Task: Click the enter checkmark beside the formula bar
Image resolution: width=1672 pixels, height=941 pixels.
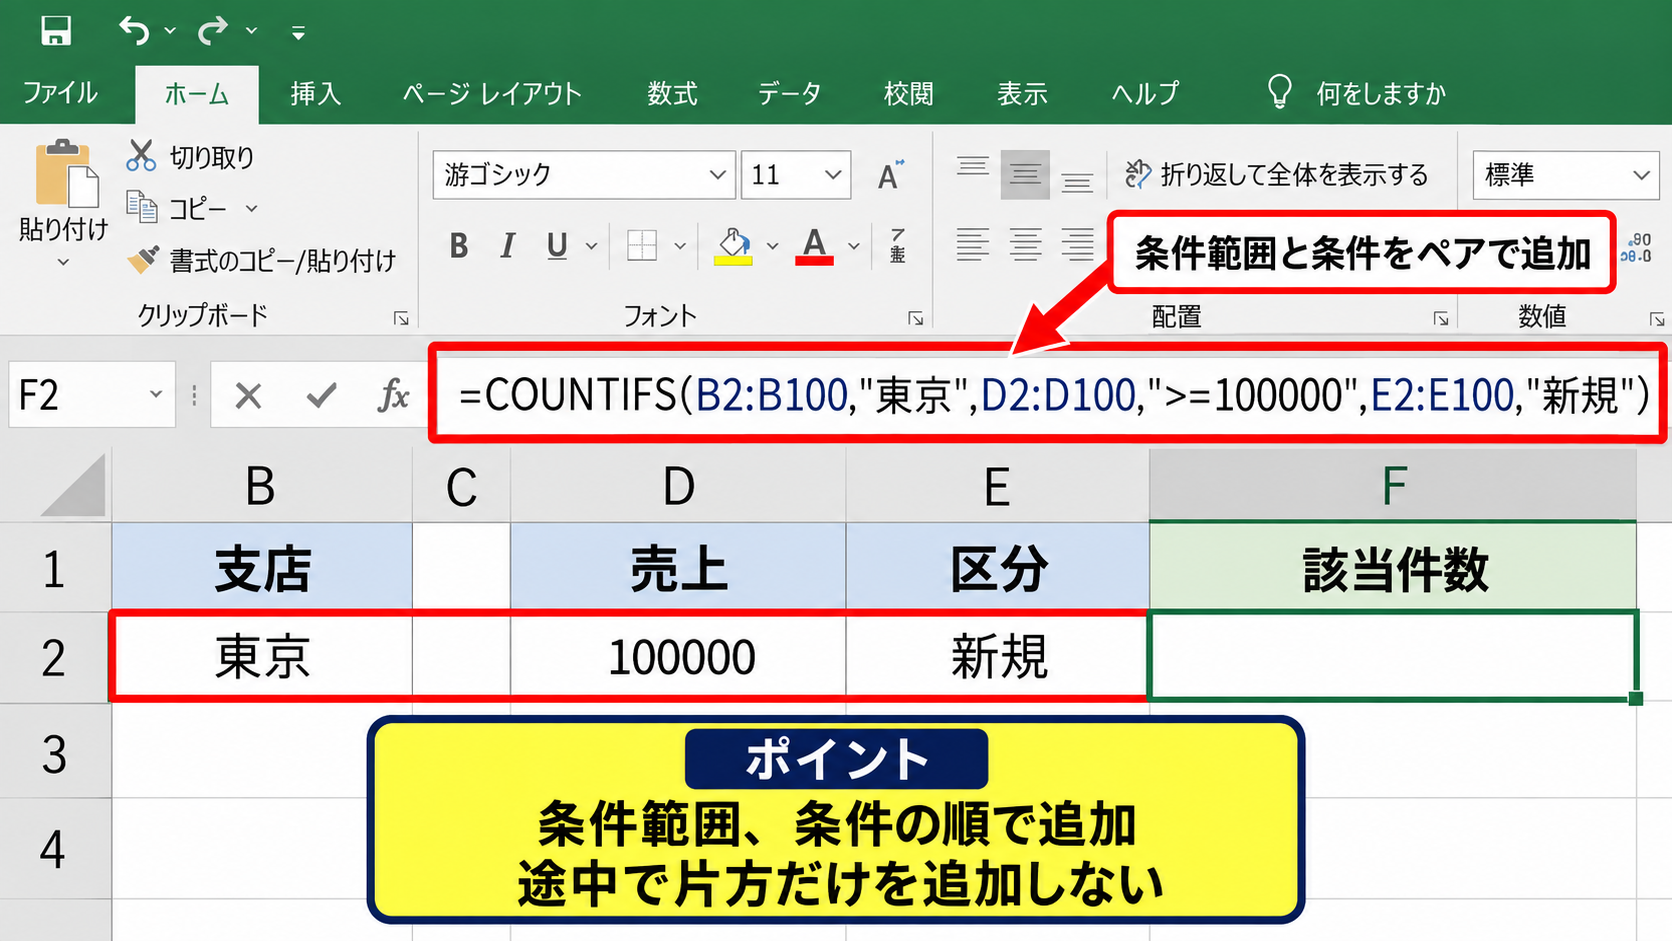Action: [321, 396]
